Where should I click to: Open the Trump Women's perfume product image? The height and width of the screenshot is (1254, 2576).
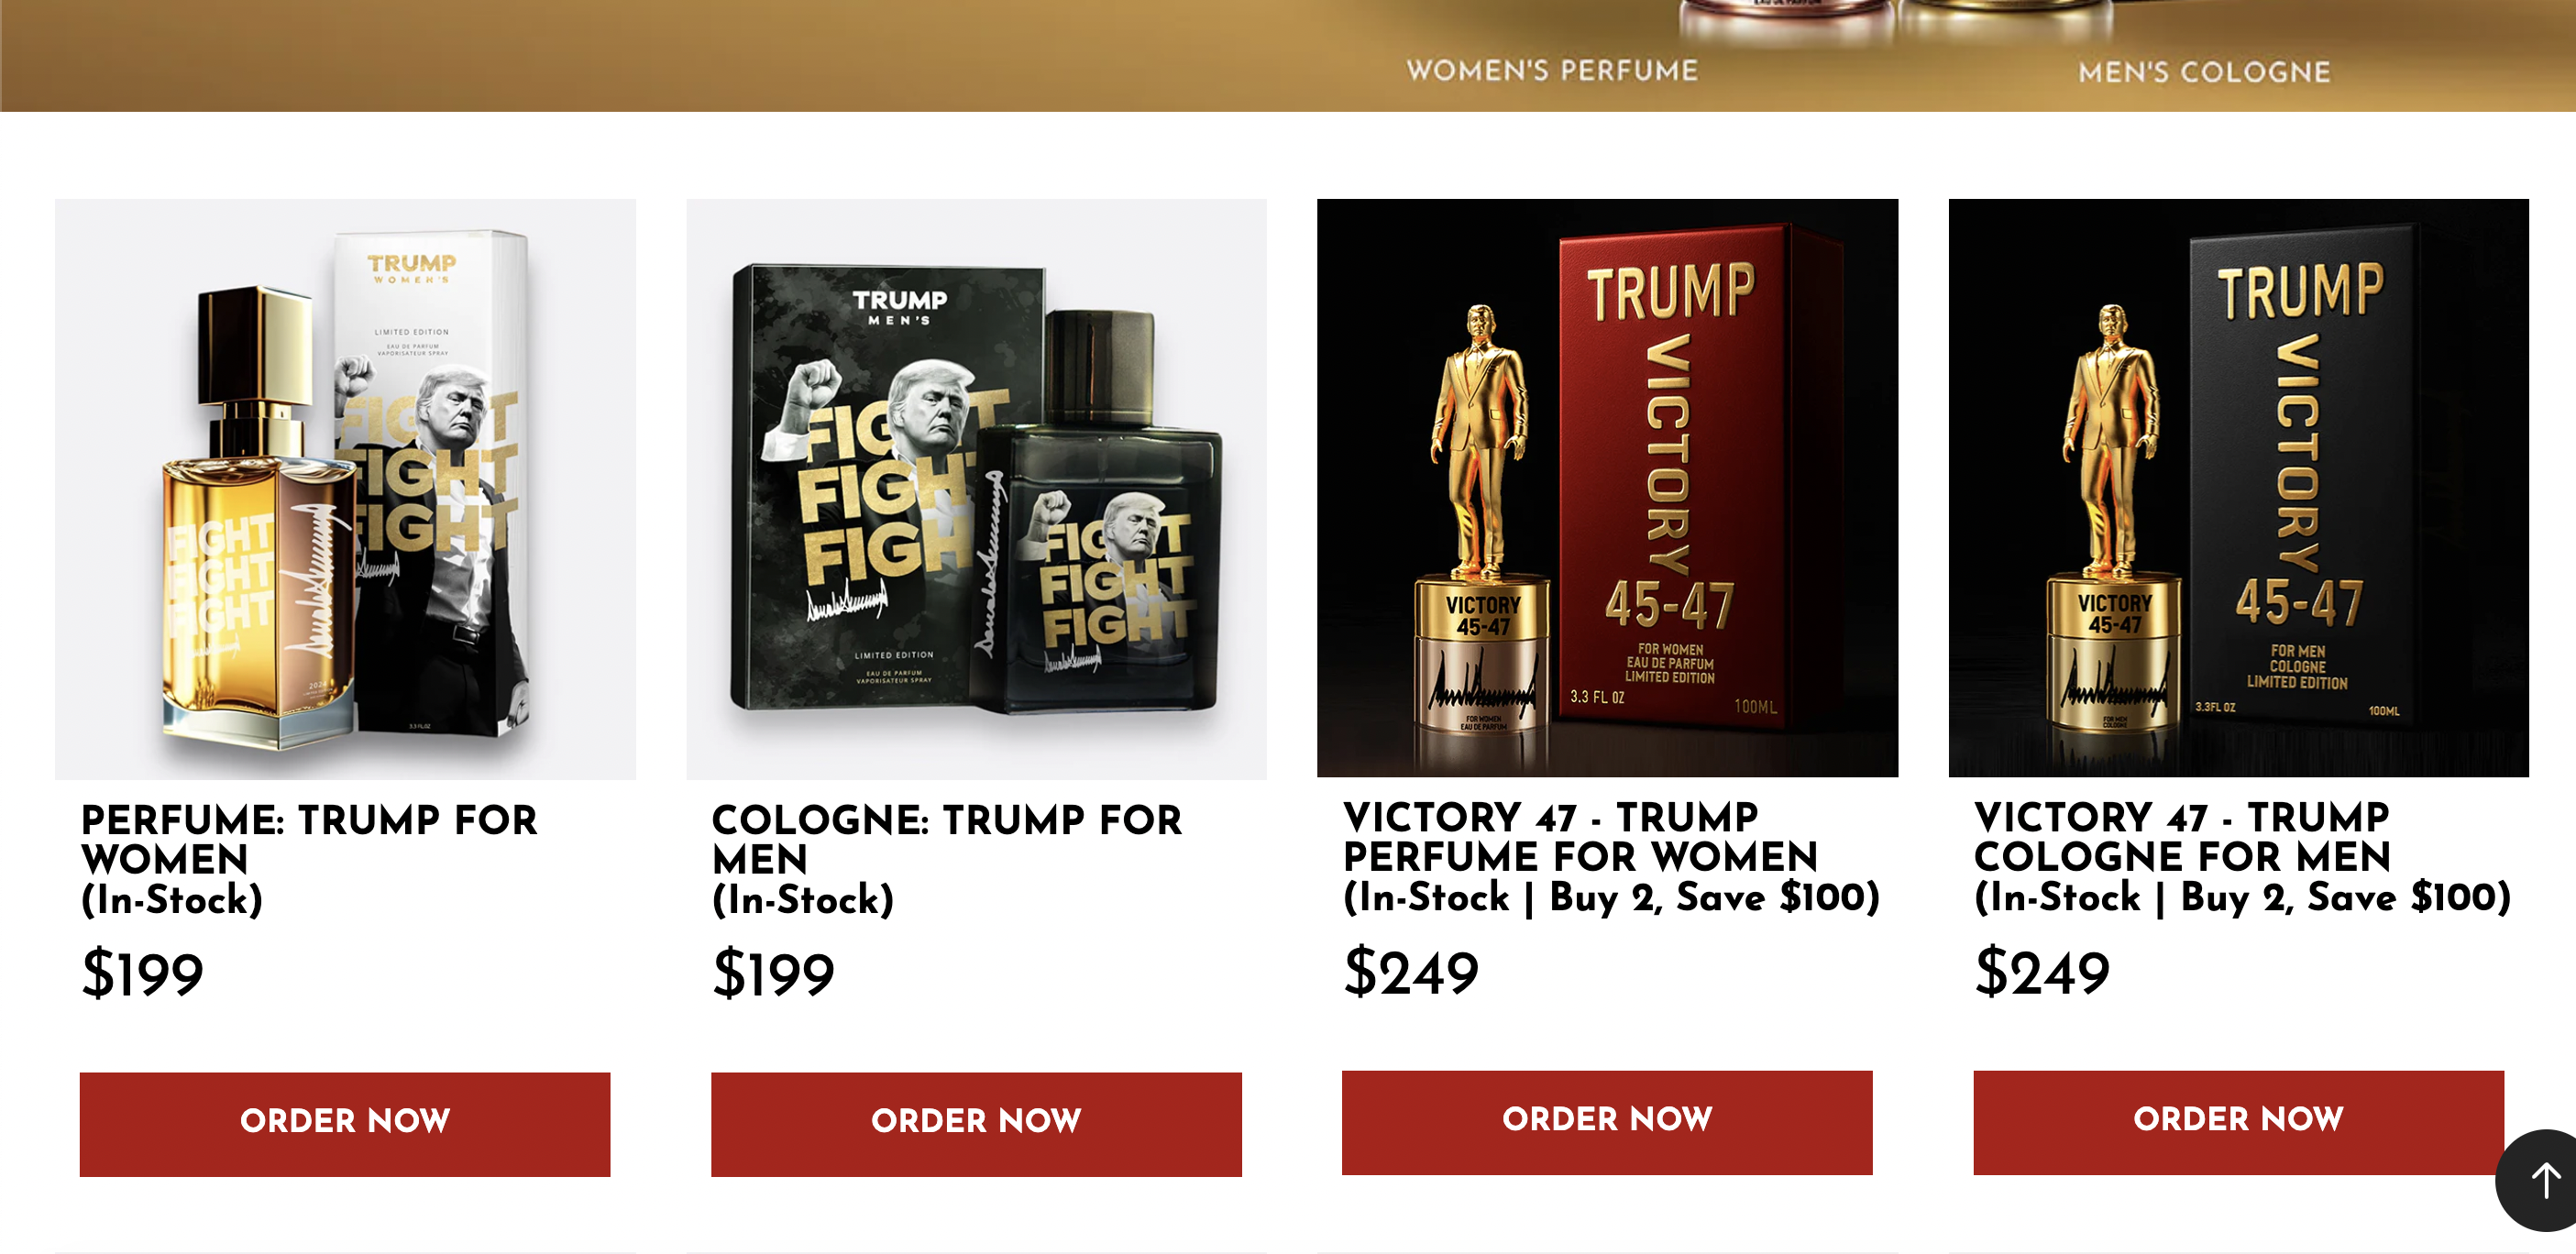click(x=345, y=489)
